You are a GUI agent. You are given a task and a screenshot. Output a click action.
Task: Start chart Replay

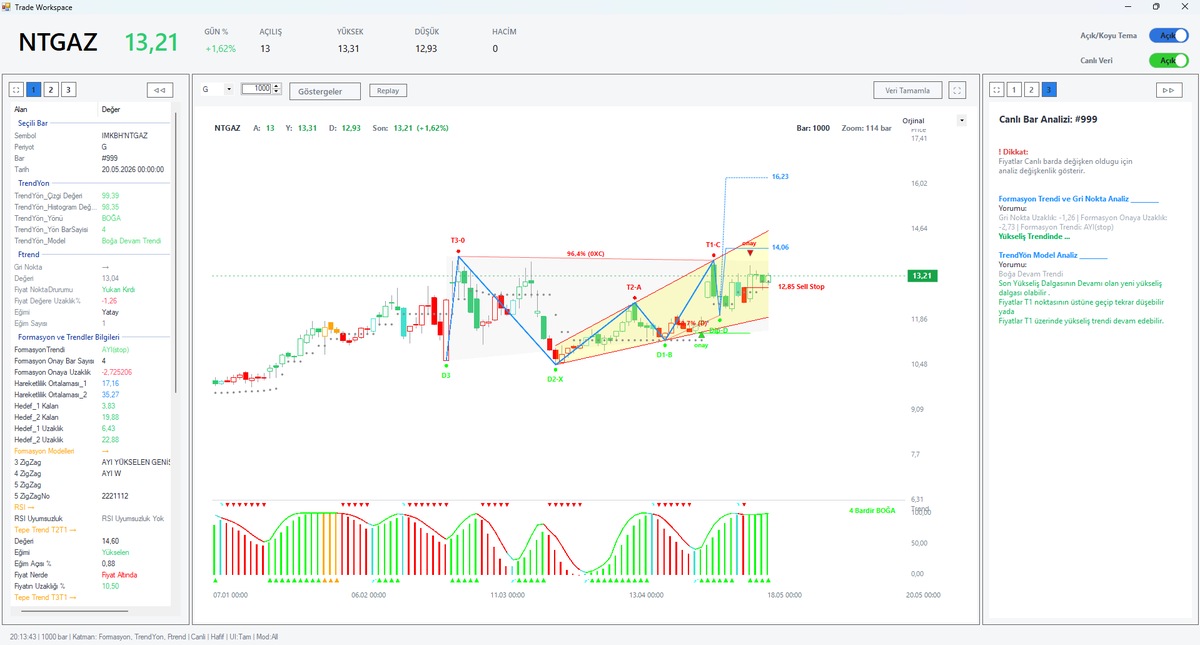[x=388, y=90]
